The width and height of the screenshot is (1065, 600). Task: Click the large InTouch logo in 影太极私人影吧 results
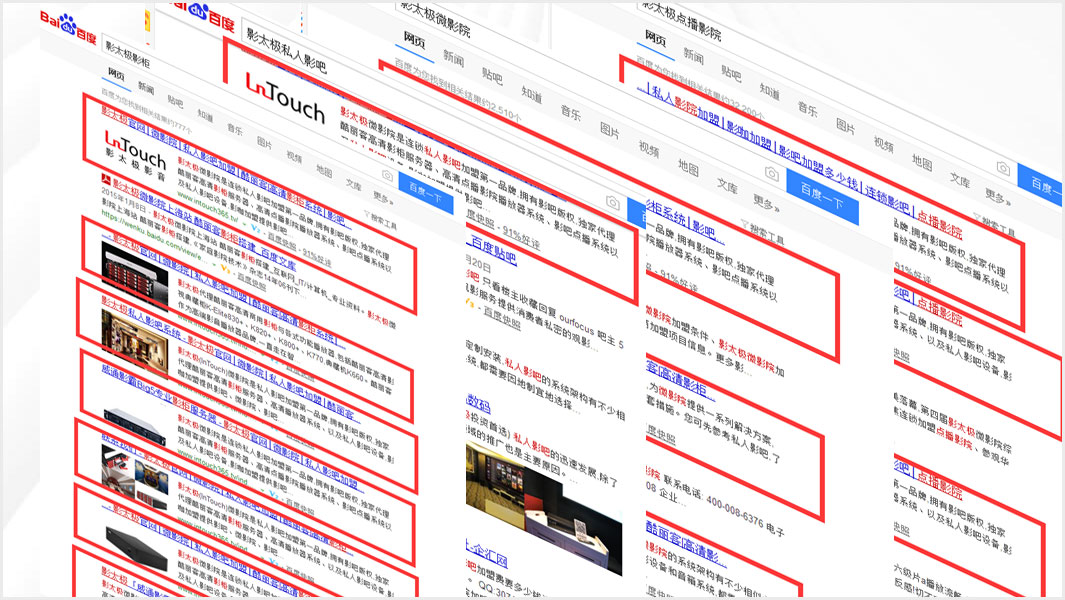click(286, 98)
